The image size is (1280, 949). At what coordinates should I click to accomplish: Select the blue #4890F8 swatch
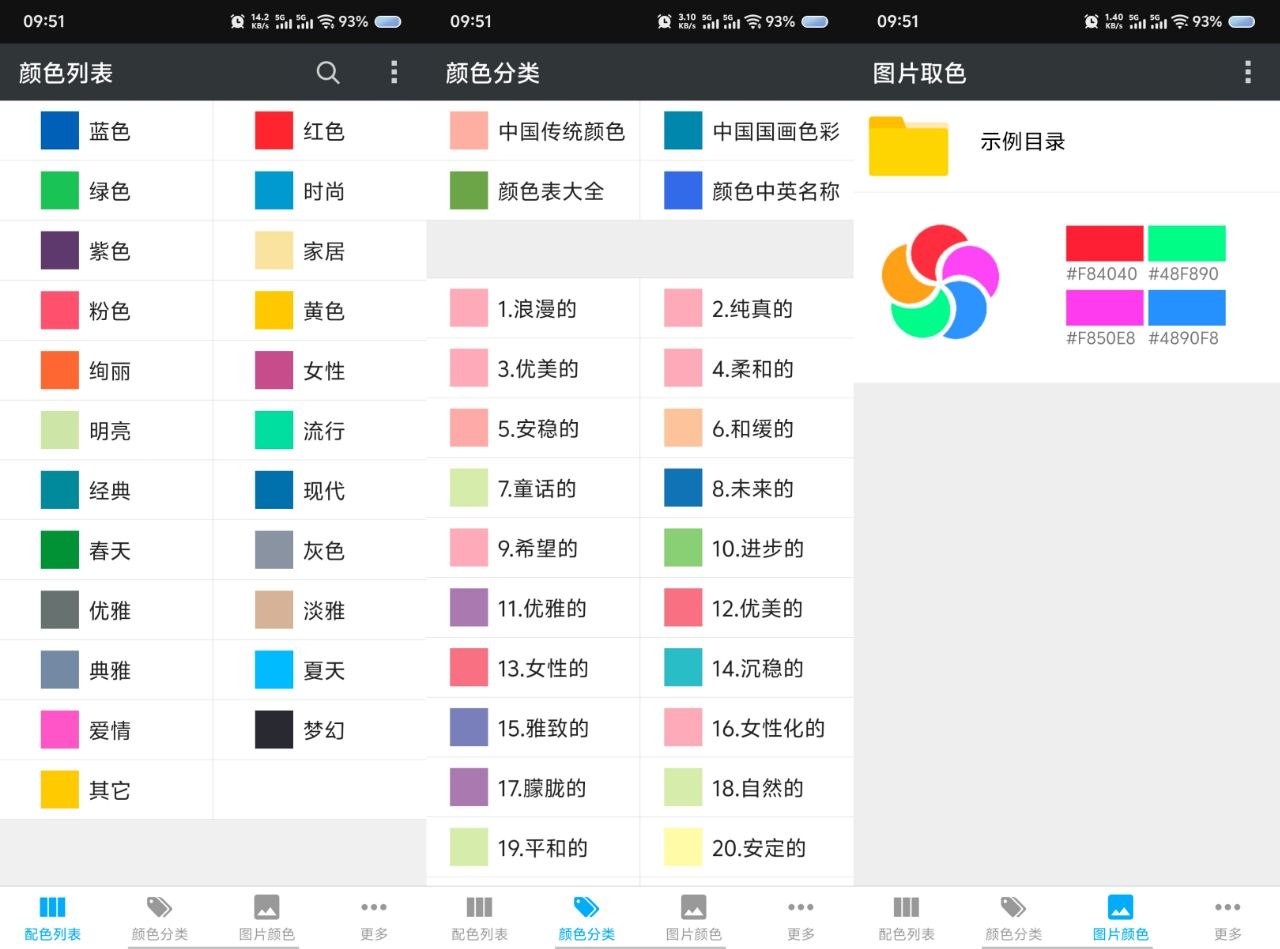1186,308
